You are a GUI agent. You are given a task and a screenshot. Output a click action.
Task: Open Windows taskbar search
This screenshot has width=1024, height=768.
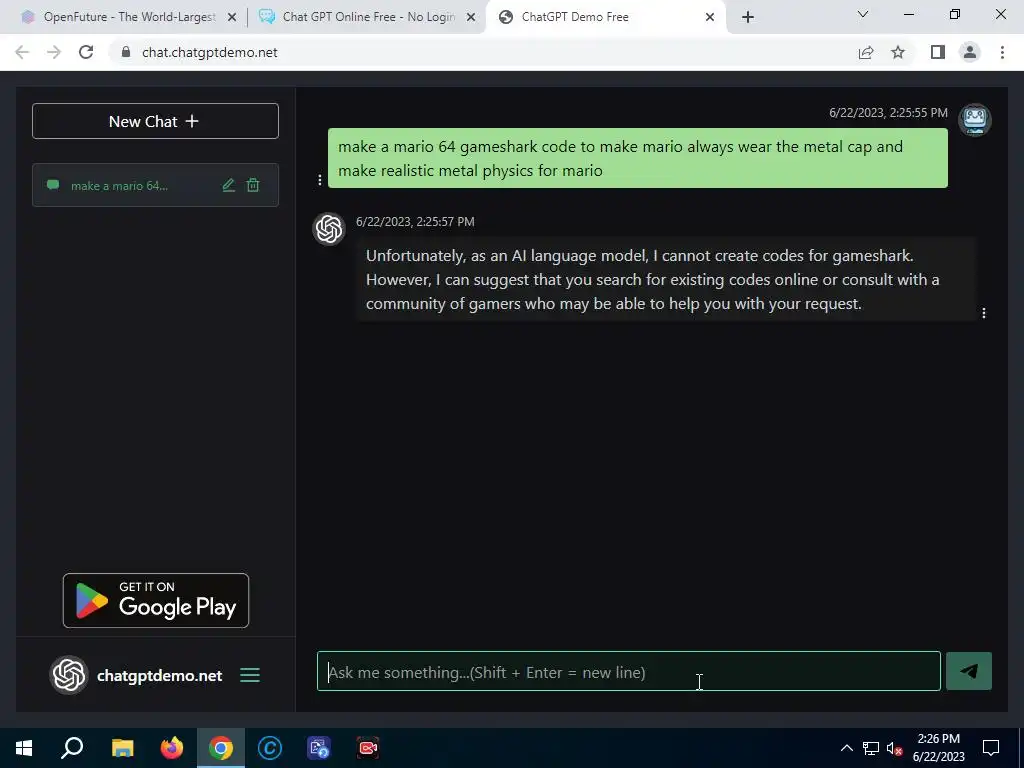pos(72,748)
